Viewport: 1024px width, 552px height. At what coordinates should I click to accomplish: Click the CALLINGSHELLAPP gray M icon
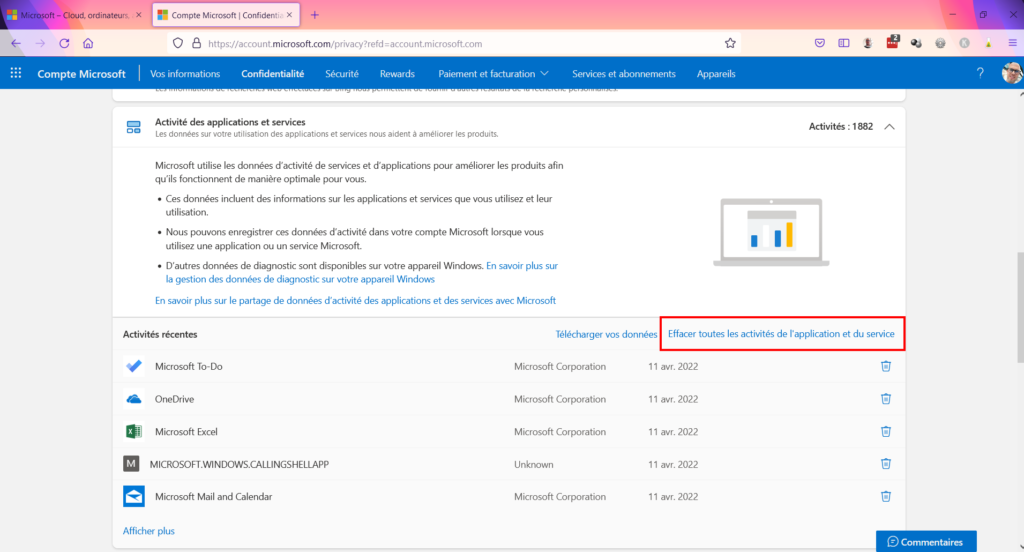click(x=131, y=464)
